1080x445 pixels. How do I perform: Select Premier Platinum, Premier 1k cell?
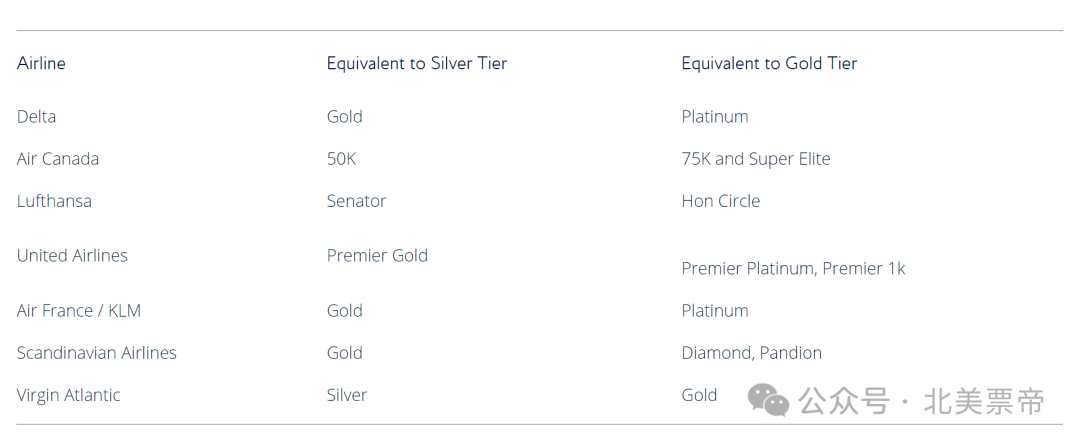pyautogui.click(x=793, y=269)
